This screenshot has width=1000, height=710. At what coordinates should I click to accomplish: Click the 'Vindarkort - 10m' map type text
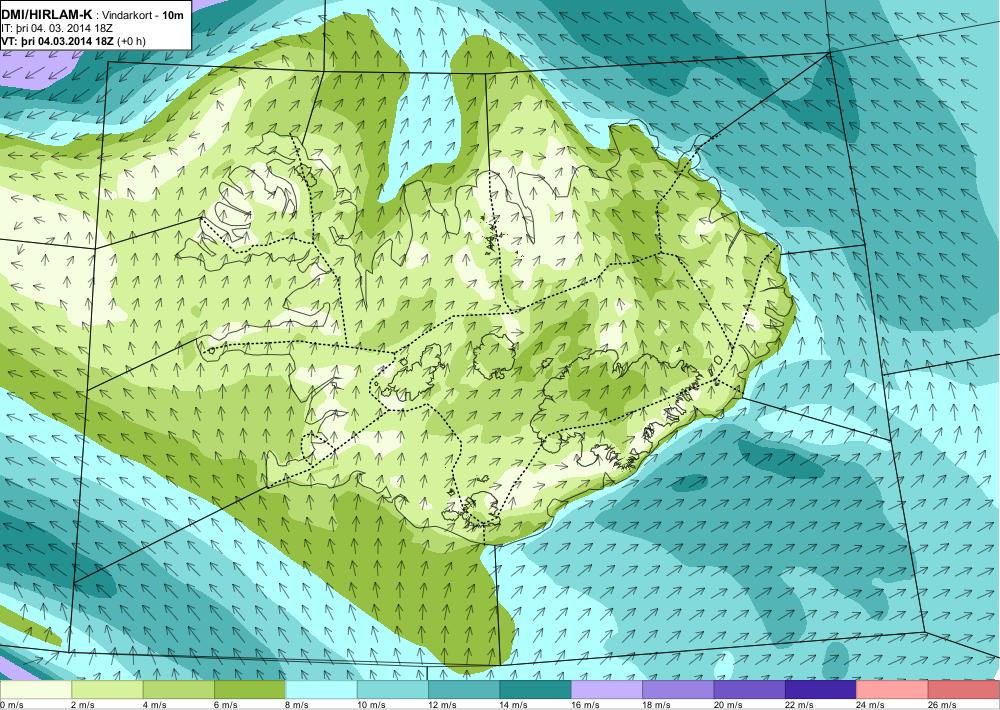point(144,15)
